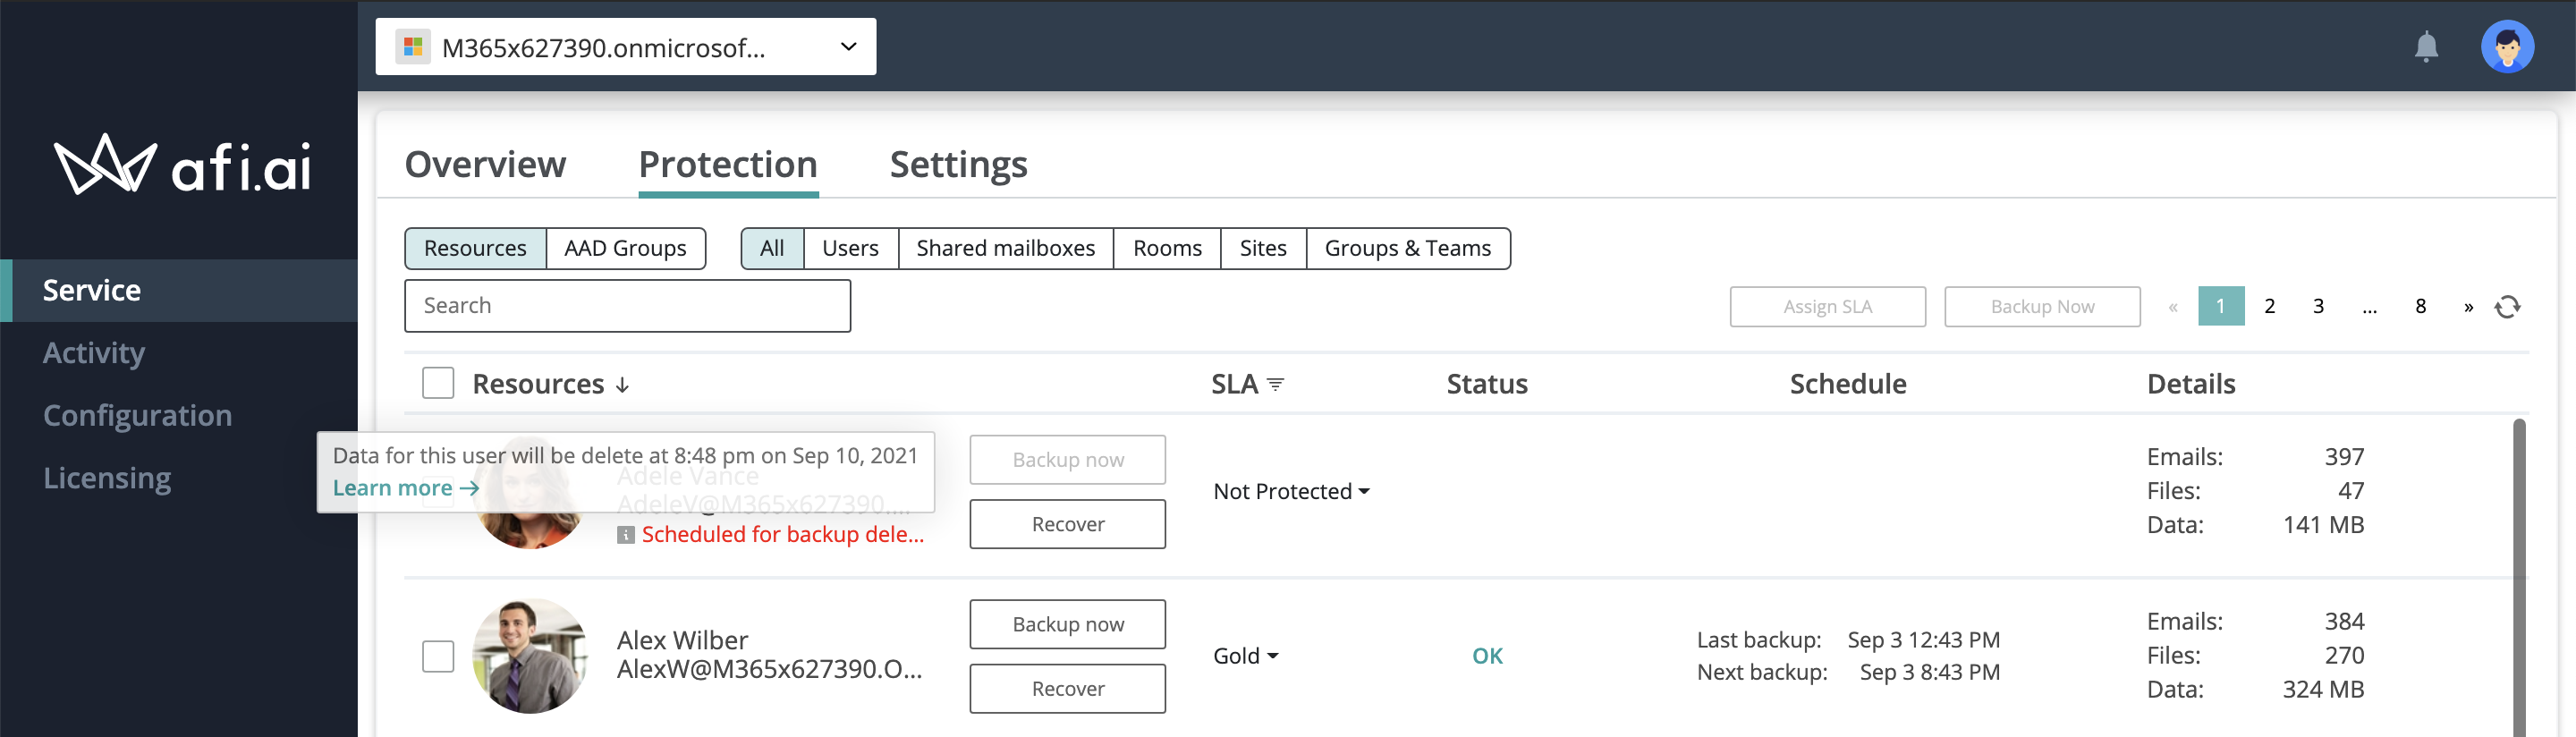Open Service in the sidebar

(179, 291)
